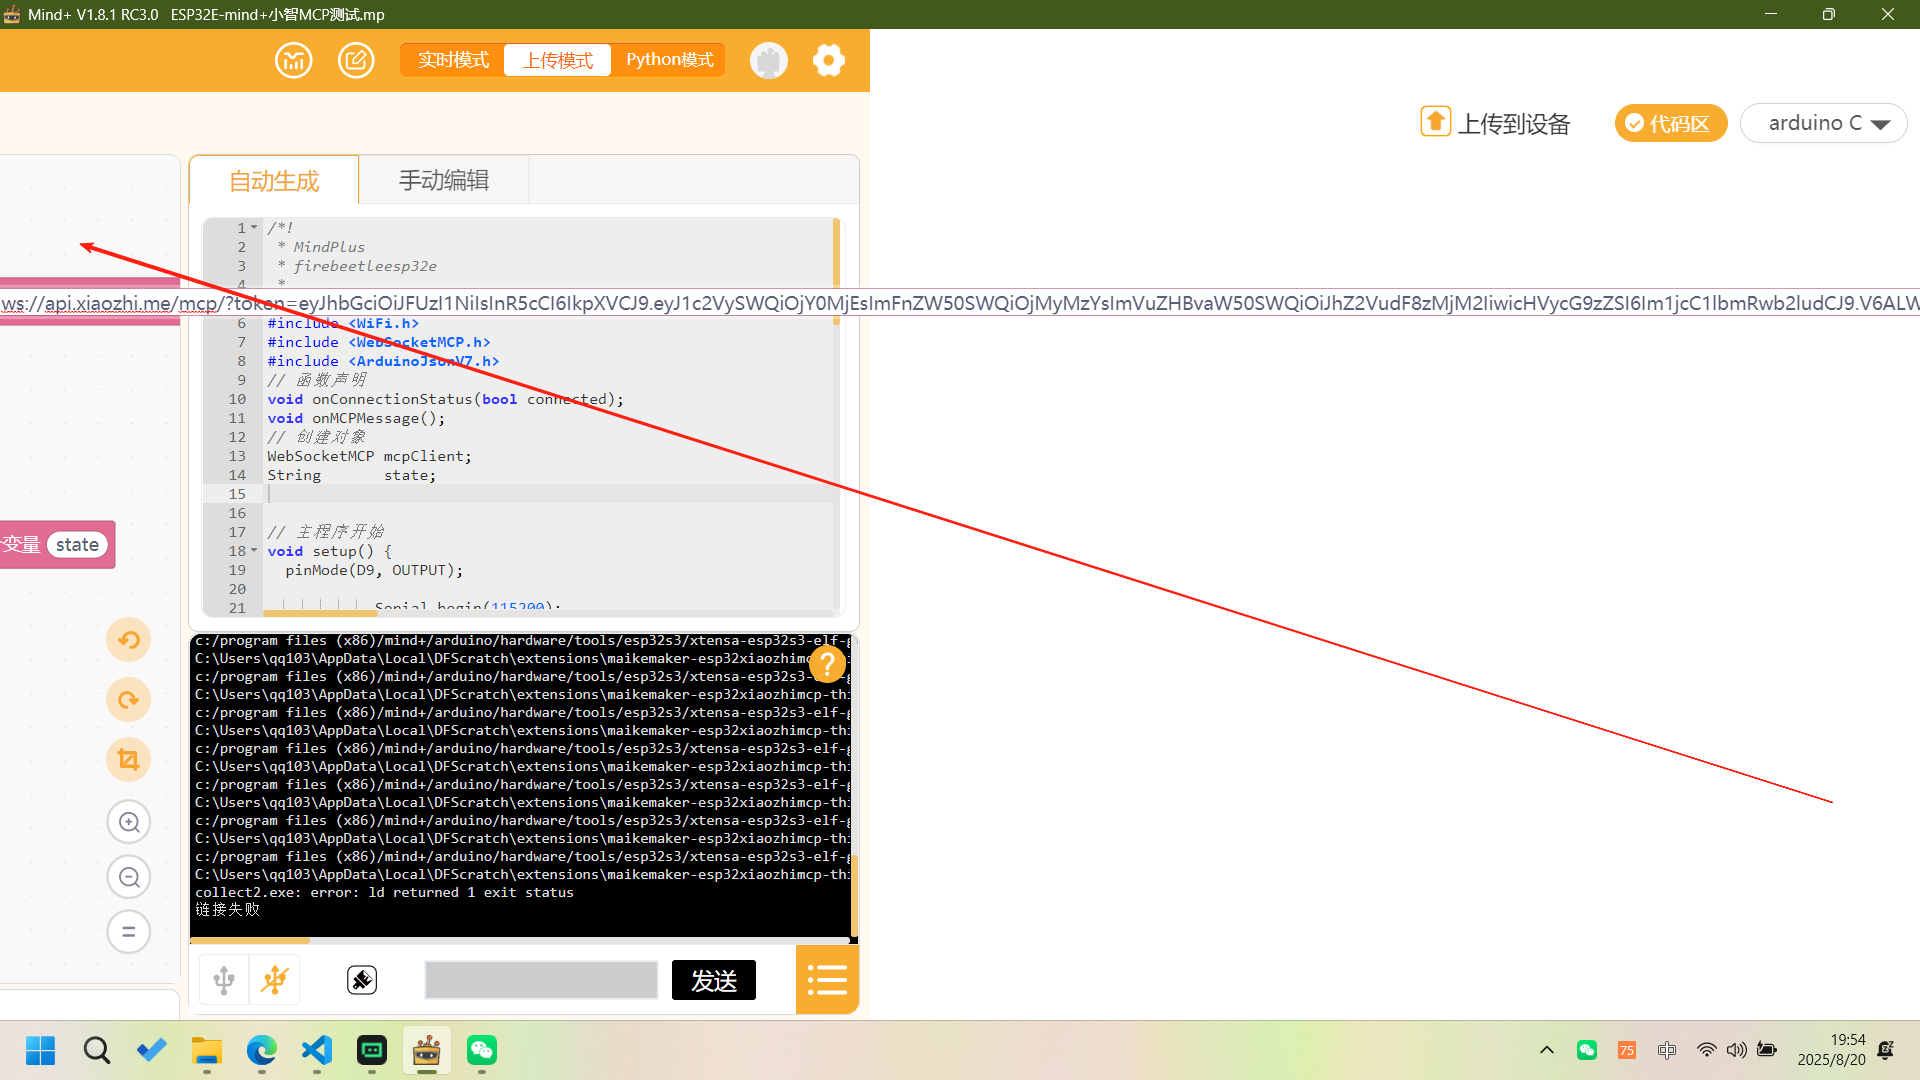Viewport: 1920px width, 1080px height.
Task: Click the 发送 send button
Action: tap(714, 980)
